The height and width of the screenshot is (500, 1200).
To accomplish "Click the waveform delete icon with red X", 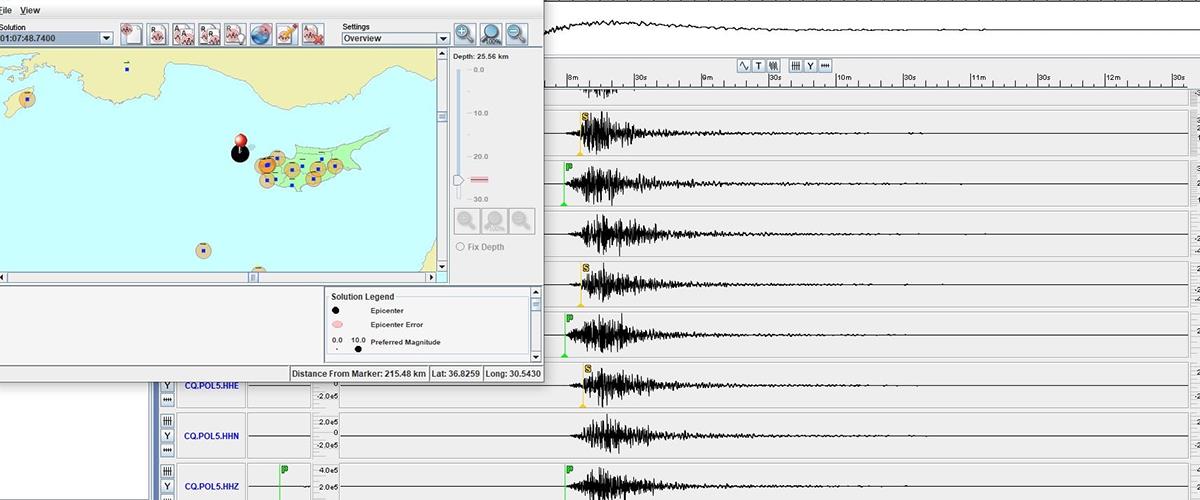I will coord(313,35).
